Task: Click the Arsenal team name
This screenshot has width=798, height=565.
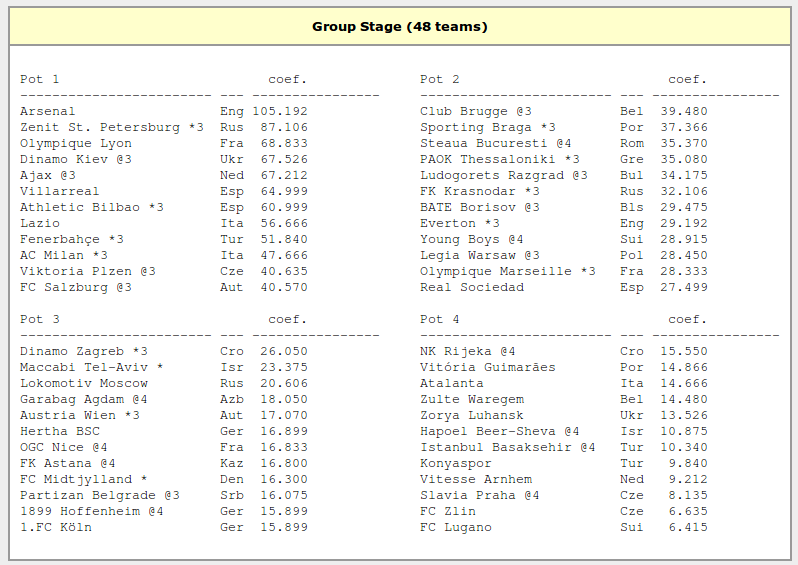Action: tap(47, 111)
